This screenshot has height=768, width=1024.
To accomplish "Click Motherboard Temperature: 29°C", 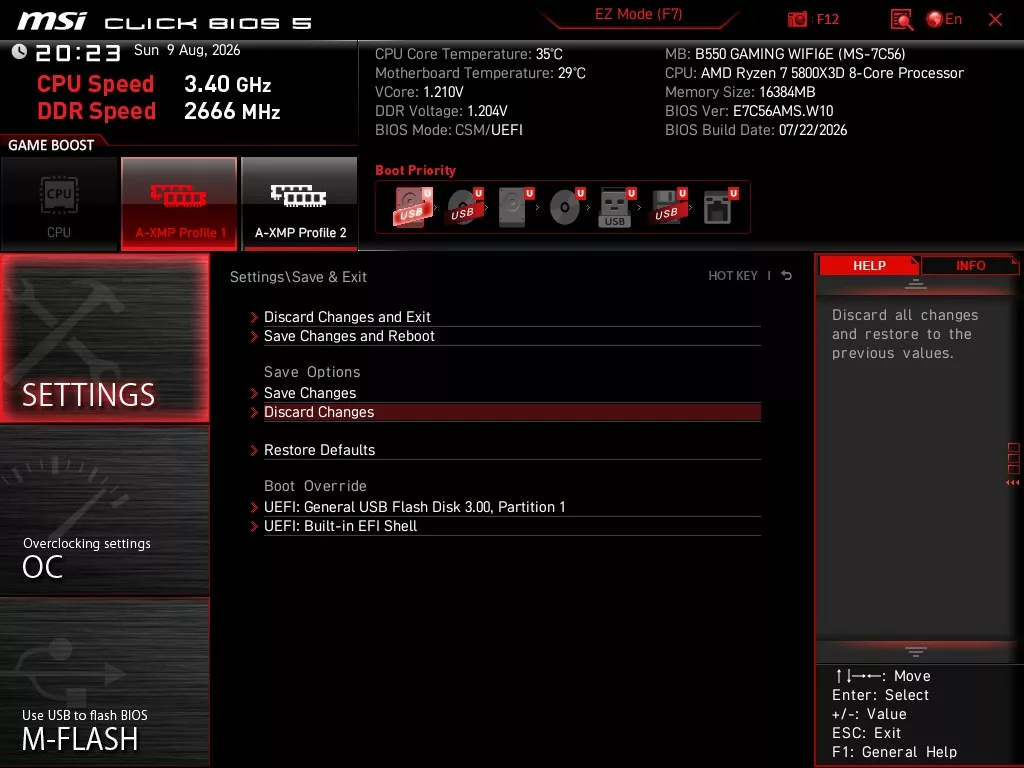I will pyautogui.click(x=480, y=73).
